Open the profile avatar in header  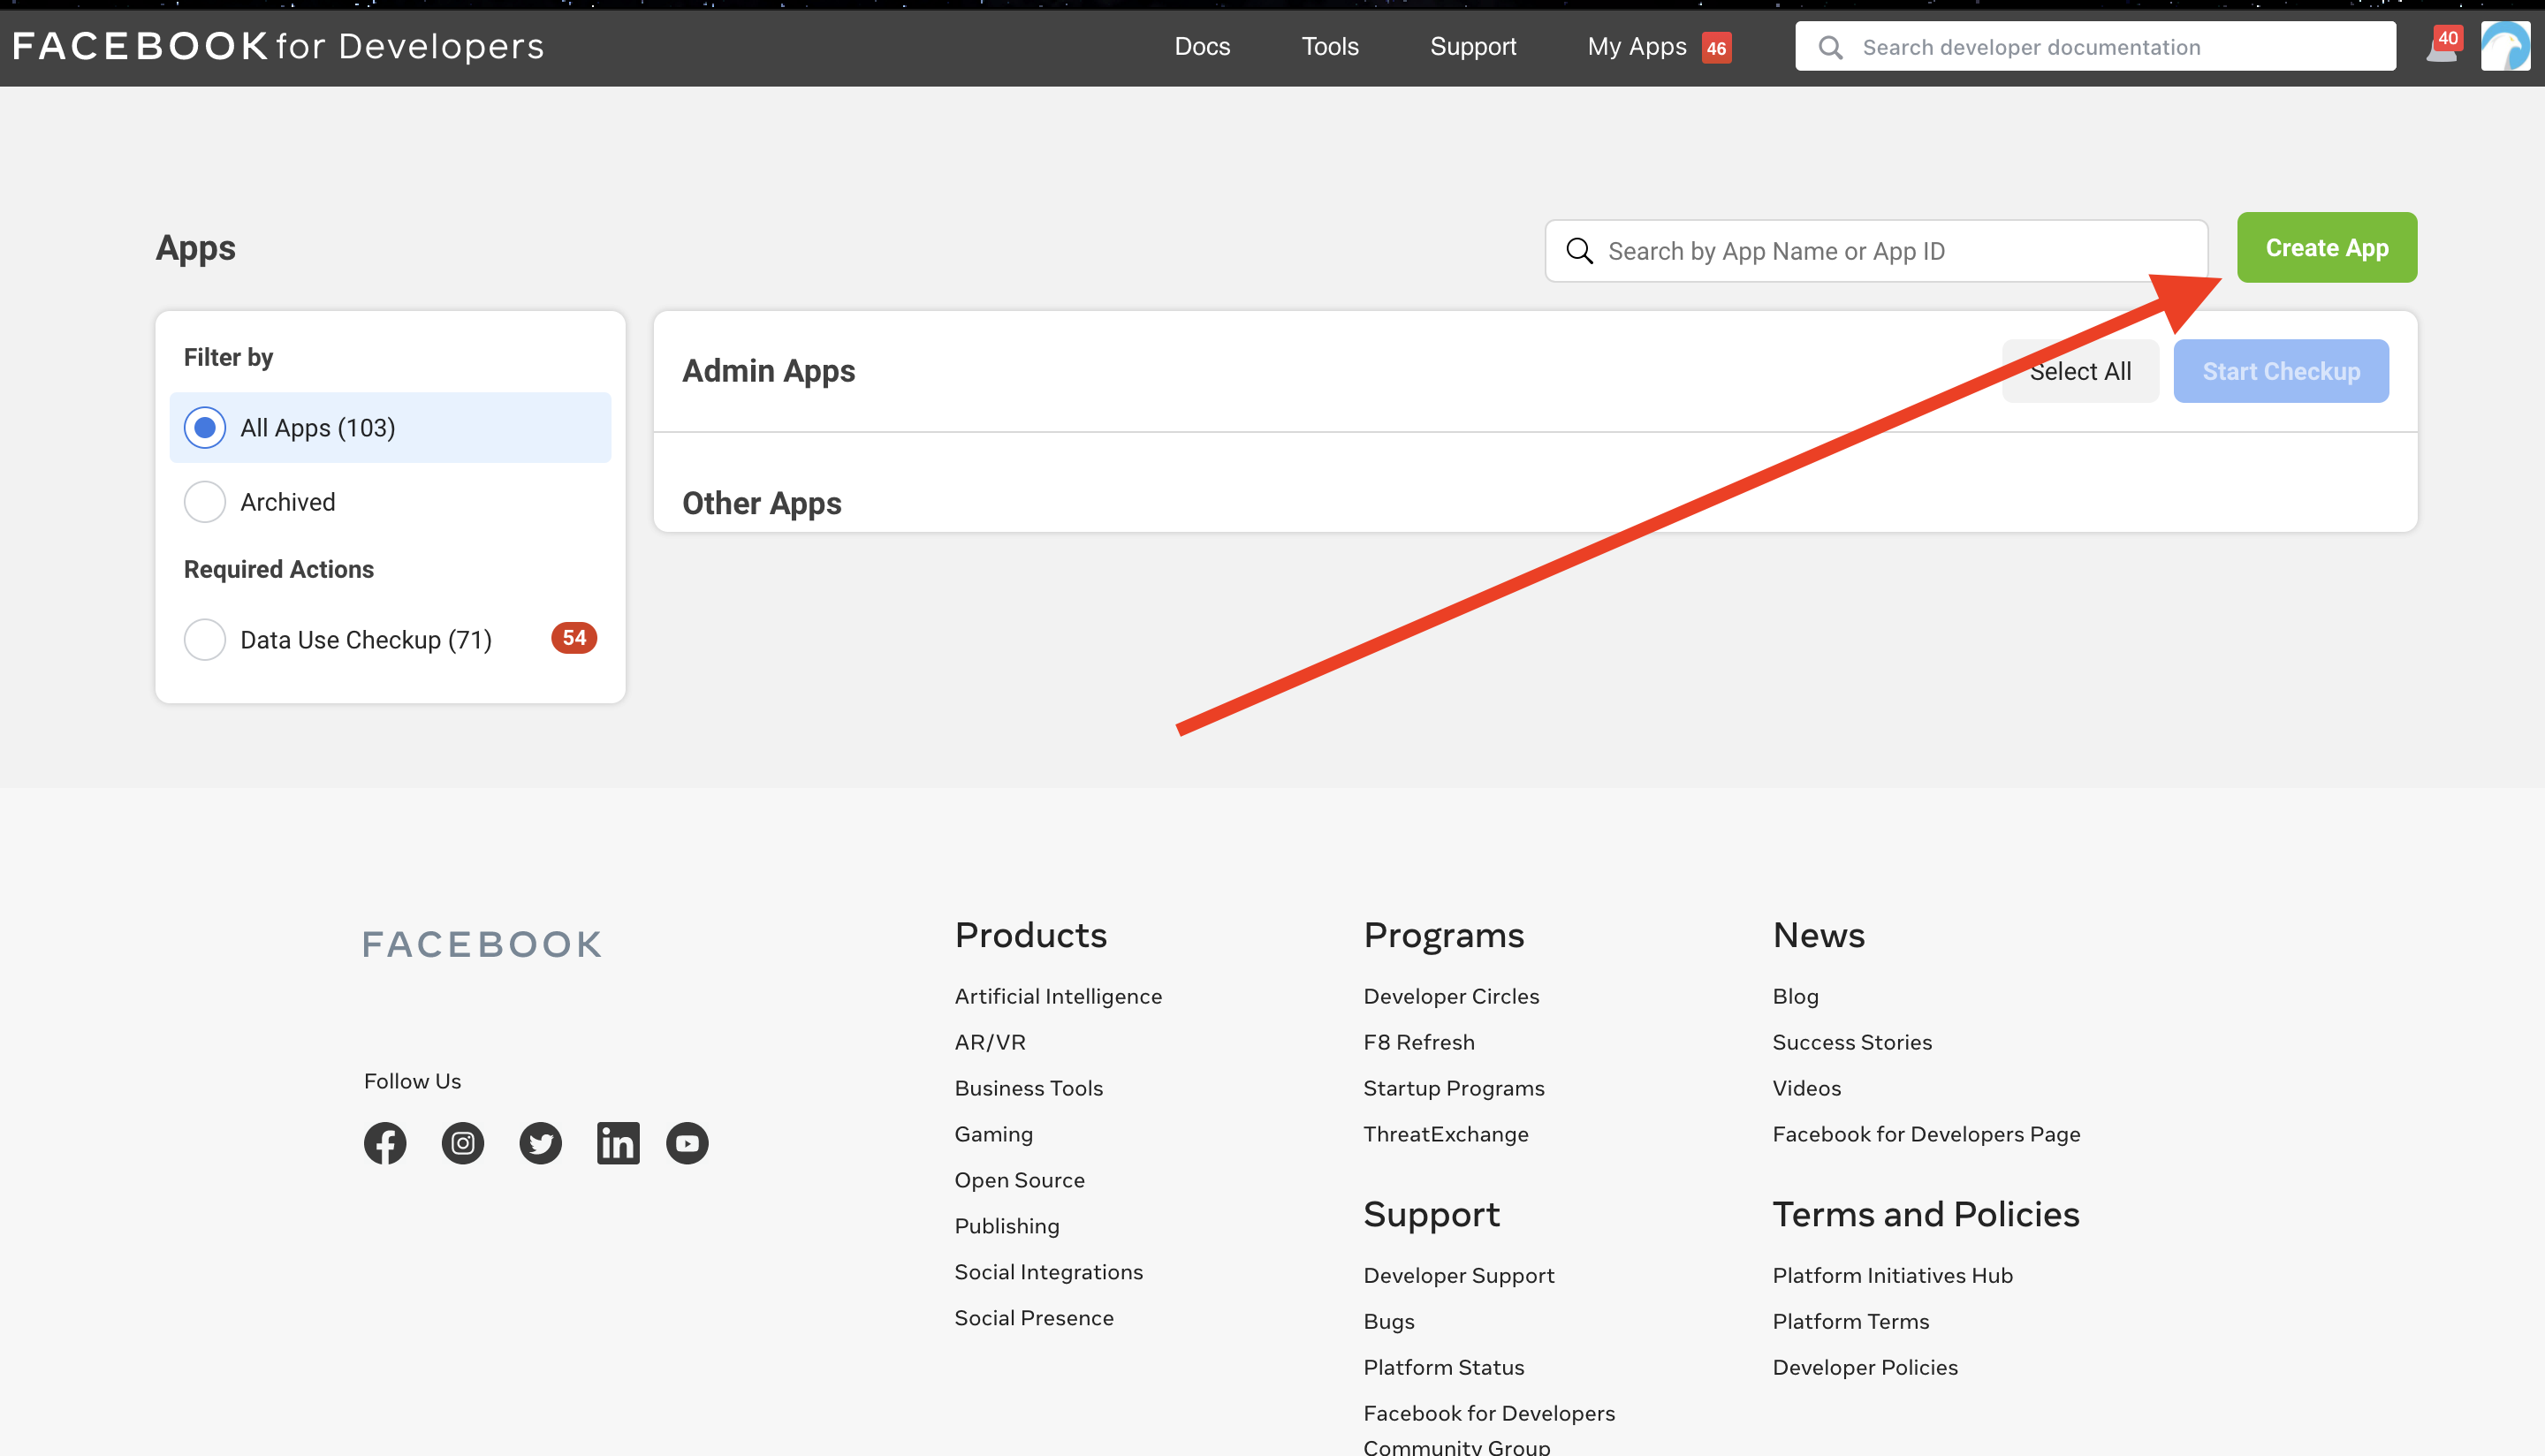(2504, 47)
